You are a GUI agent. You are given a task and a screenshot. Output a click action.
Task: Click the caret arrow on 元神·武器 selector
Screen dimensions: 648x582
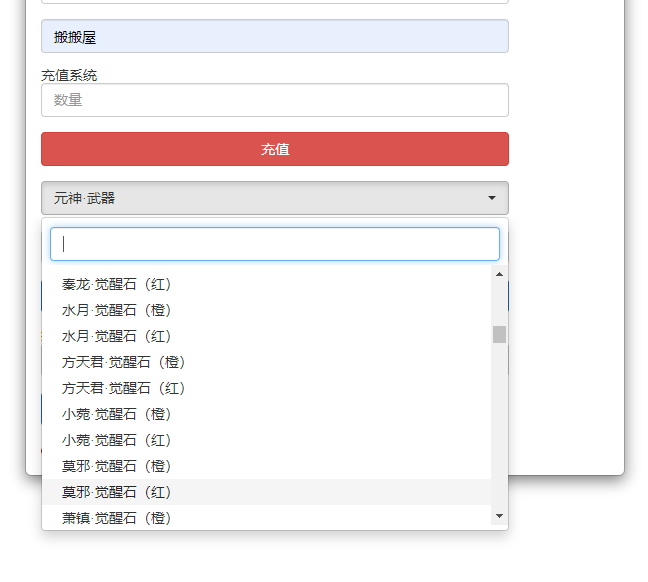click(491, 198)
